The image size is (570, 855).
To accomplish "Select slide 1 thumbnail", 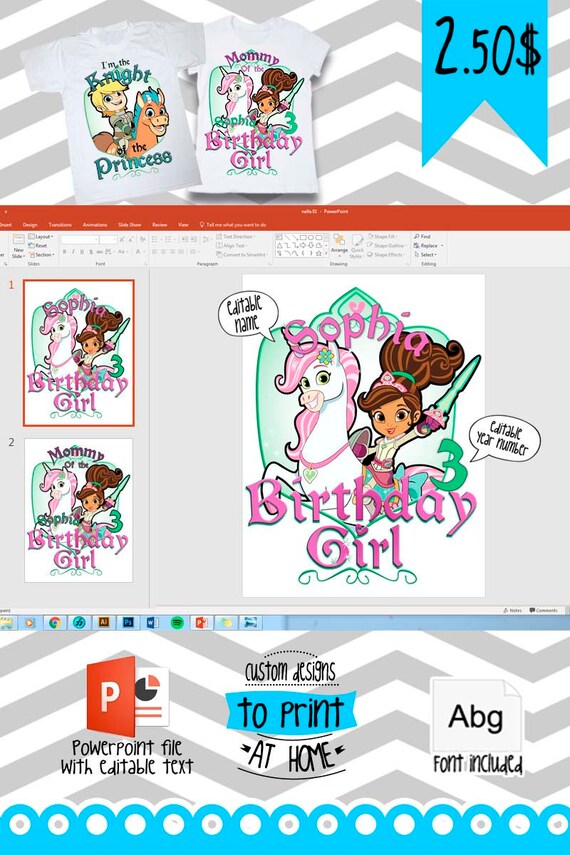I will point(79,353).
